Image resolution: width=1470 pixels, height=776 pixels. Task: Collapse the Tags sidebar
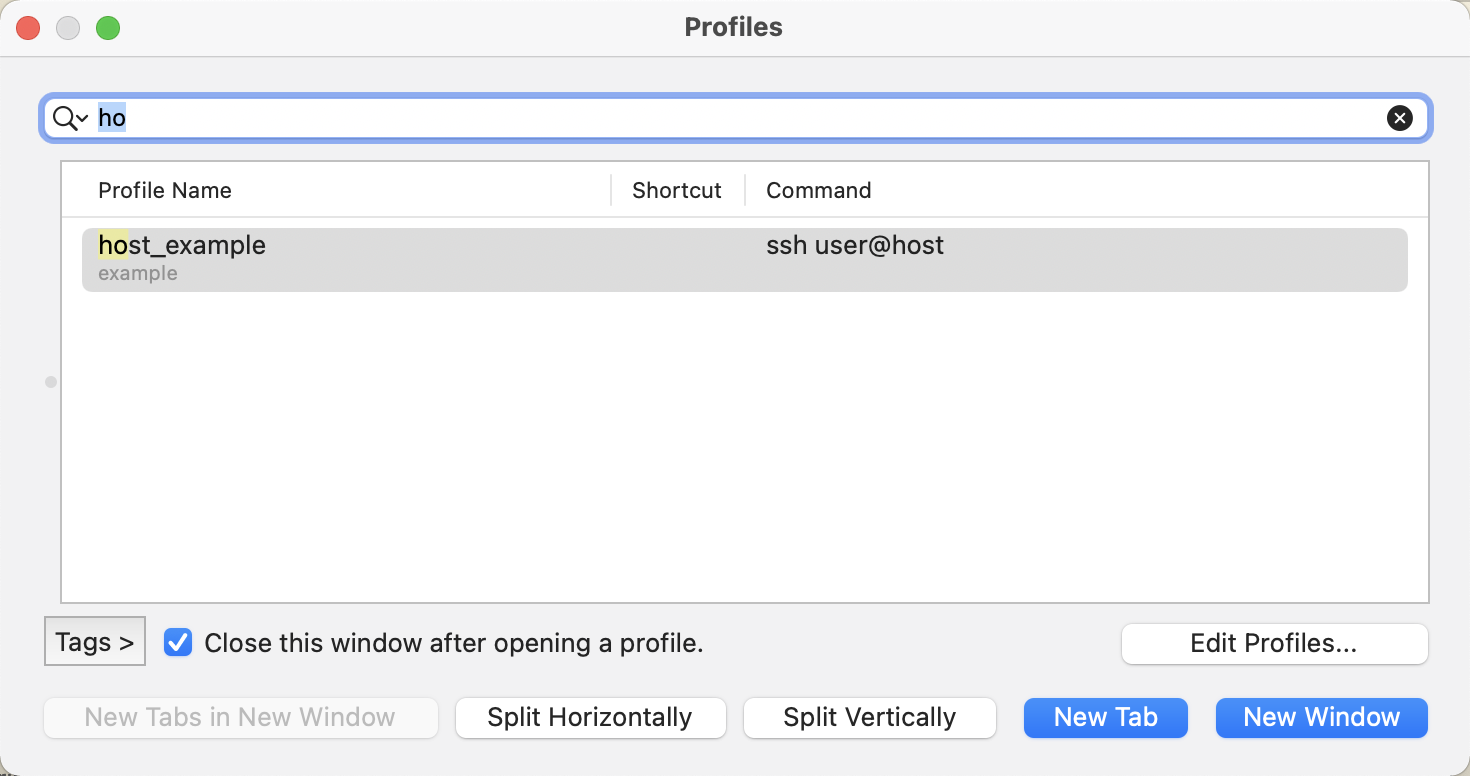coord(94,641)
